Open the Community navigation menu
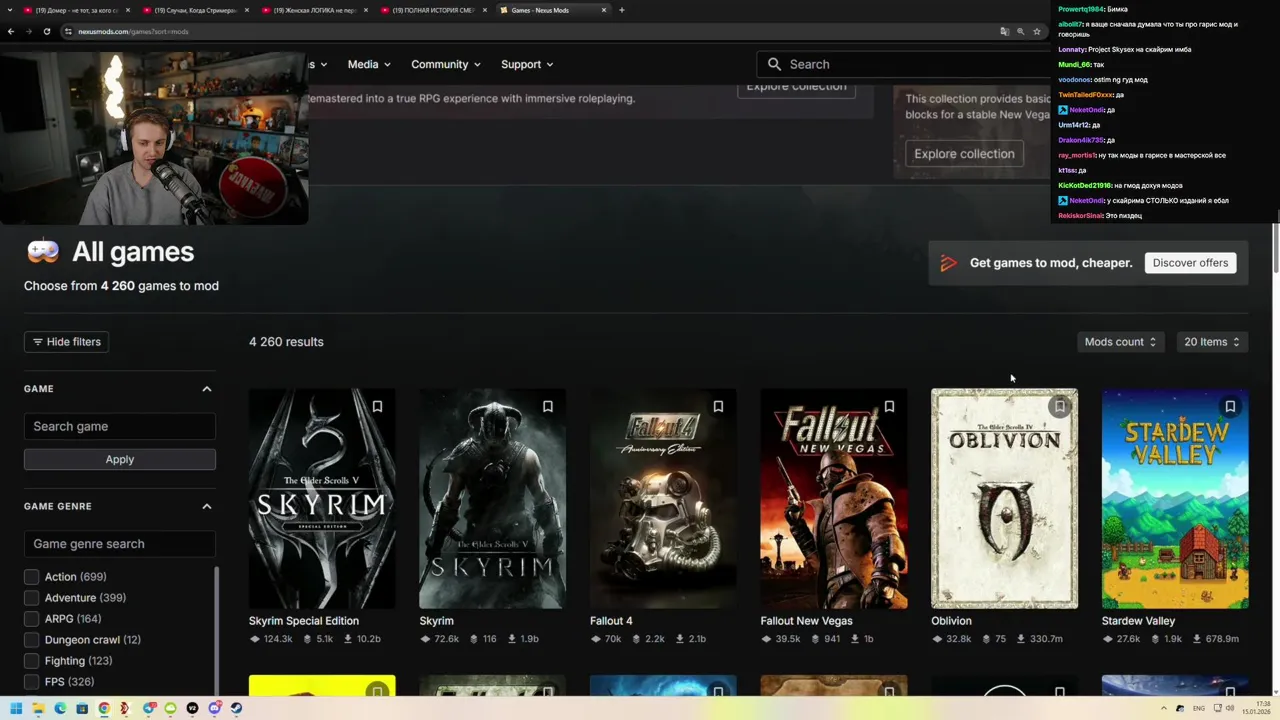The width and height of the screenshot is (1280, 720). pyautogui.click(x=445, y=64)
